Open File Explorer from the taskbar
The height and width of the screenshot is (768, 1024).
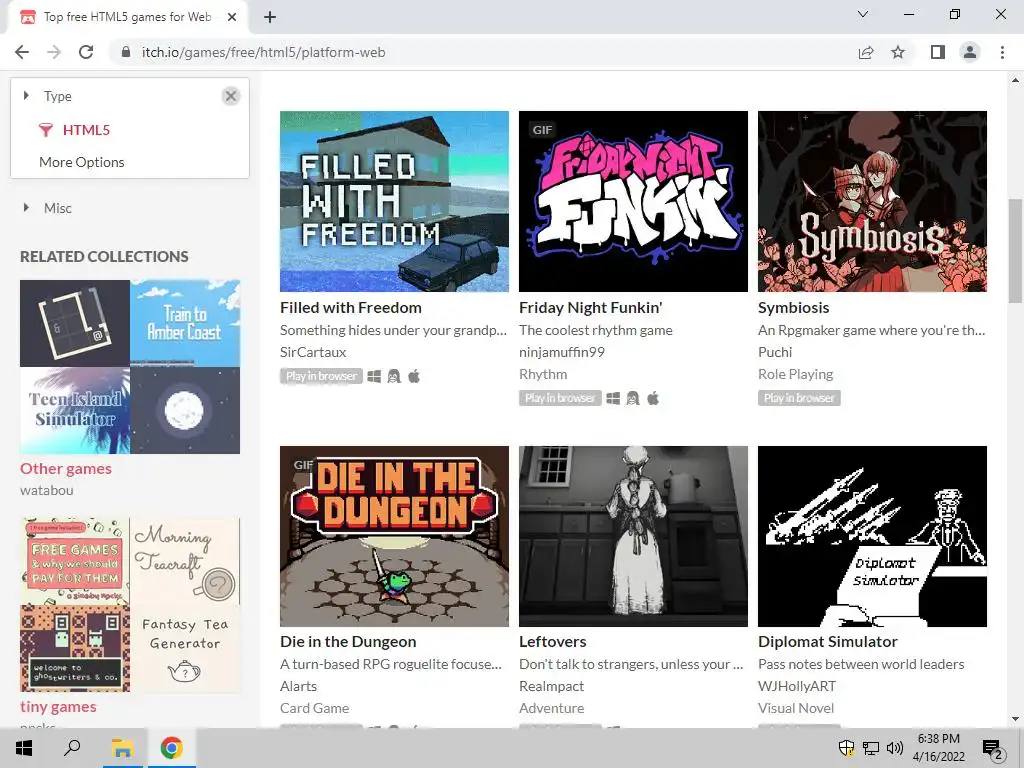pos(122,748)
